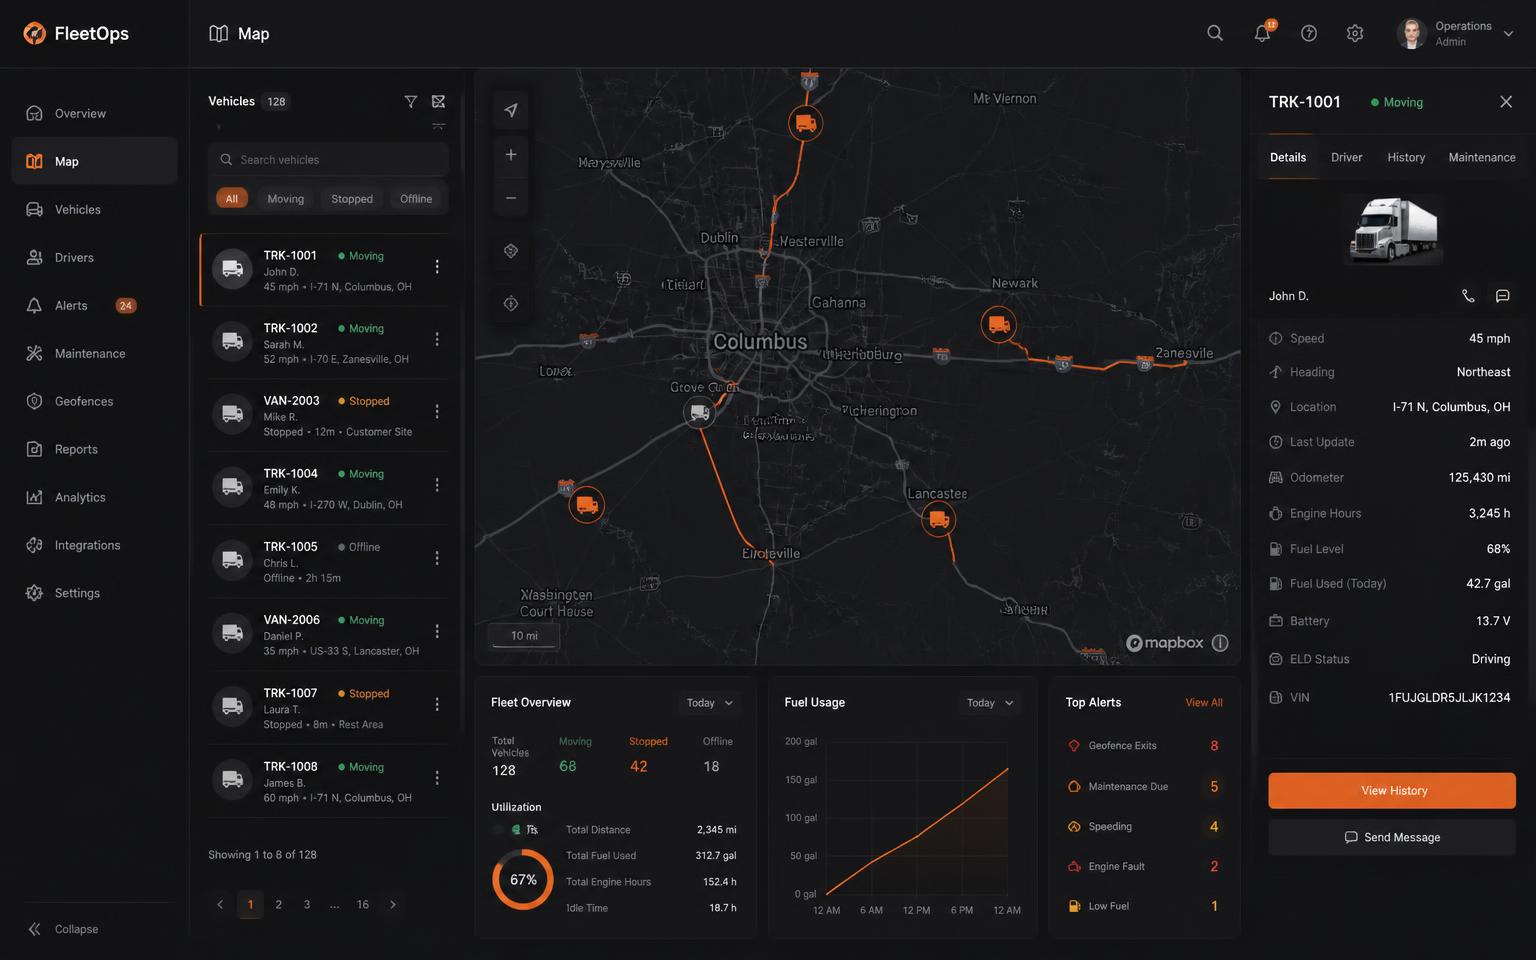1536x960 pixels.
Task: Open Geofence Exits alert row
Action: pos(1144,746)
